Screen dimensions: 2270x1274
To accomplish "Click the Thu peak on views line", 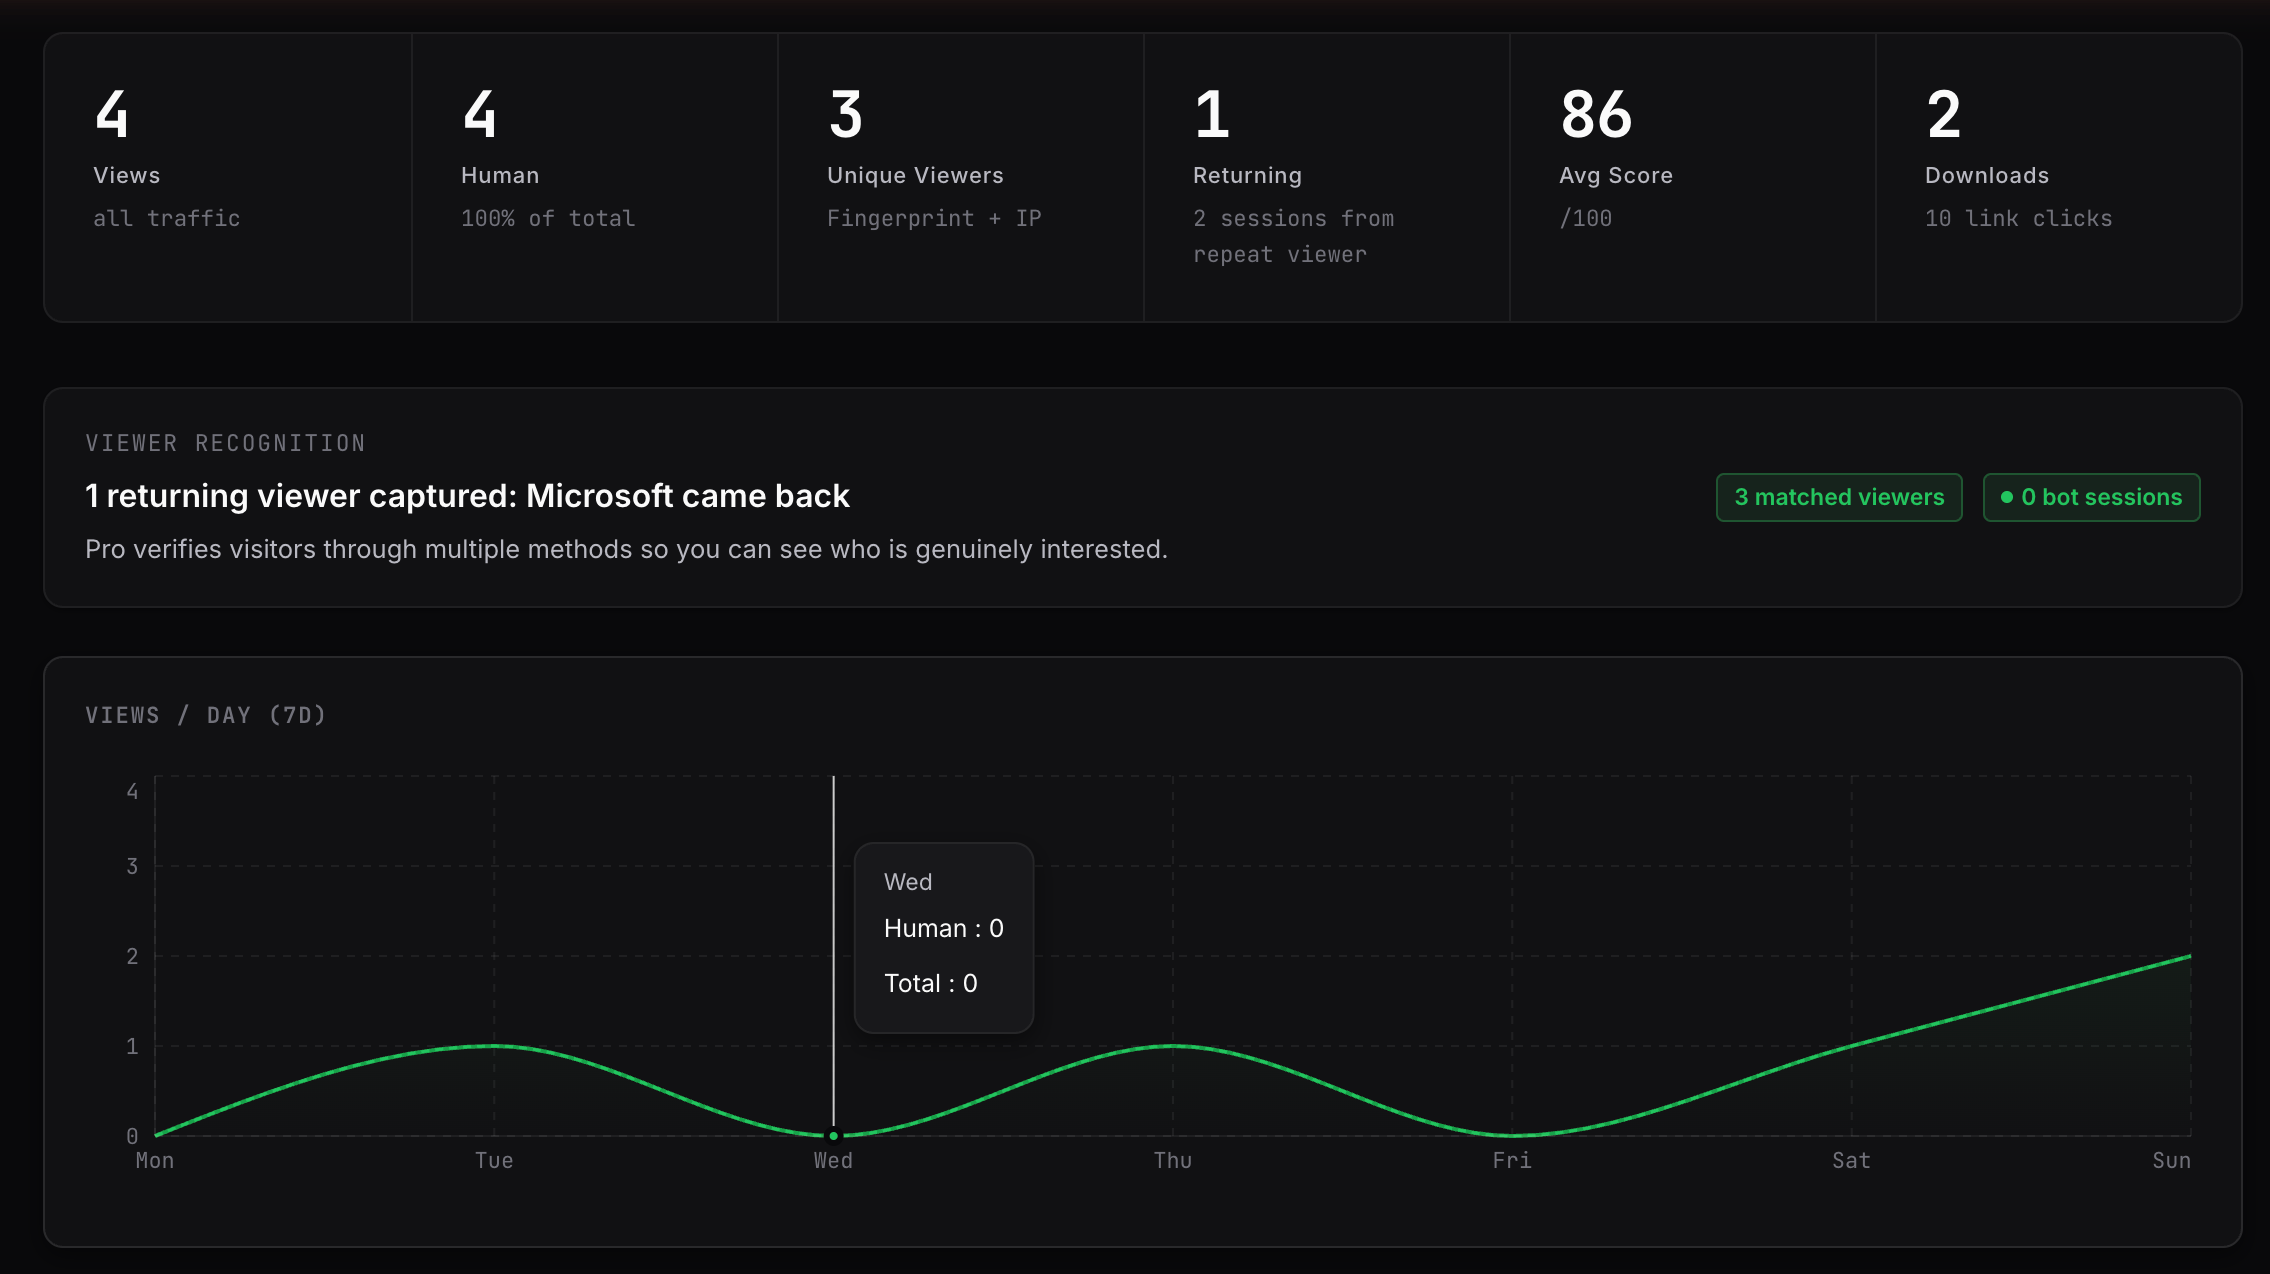I will (1173, 1046).
